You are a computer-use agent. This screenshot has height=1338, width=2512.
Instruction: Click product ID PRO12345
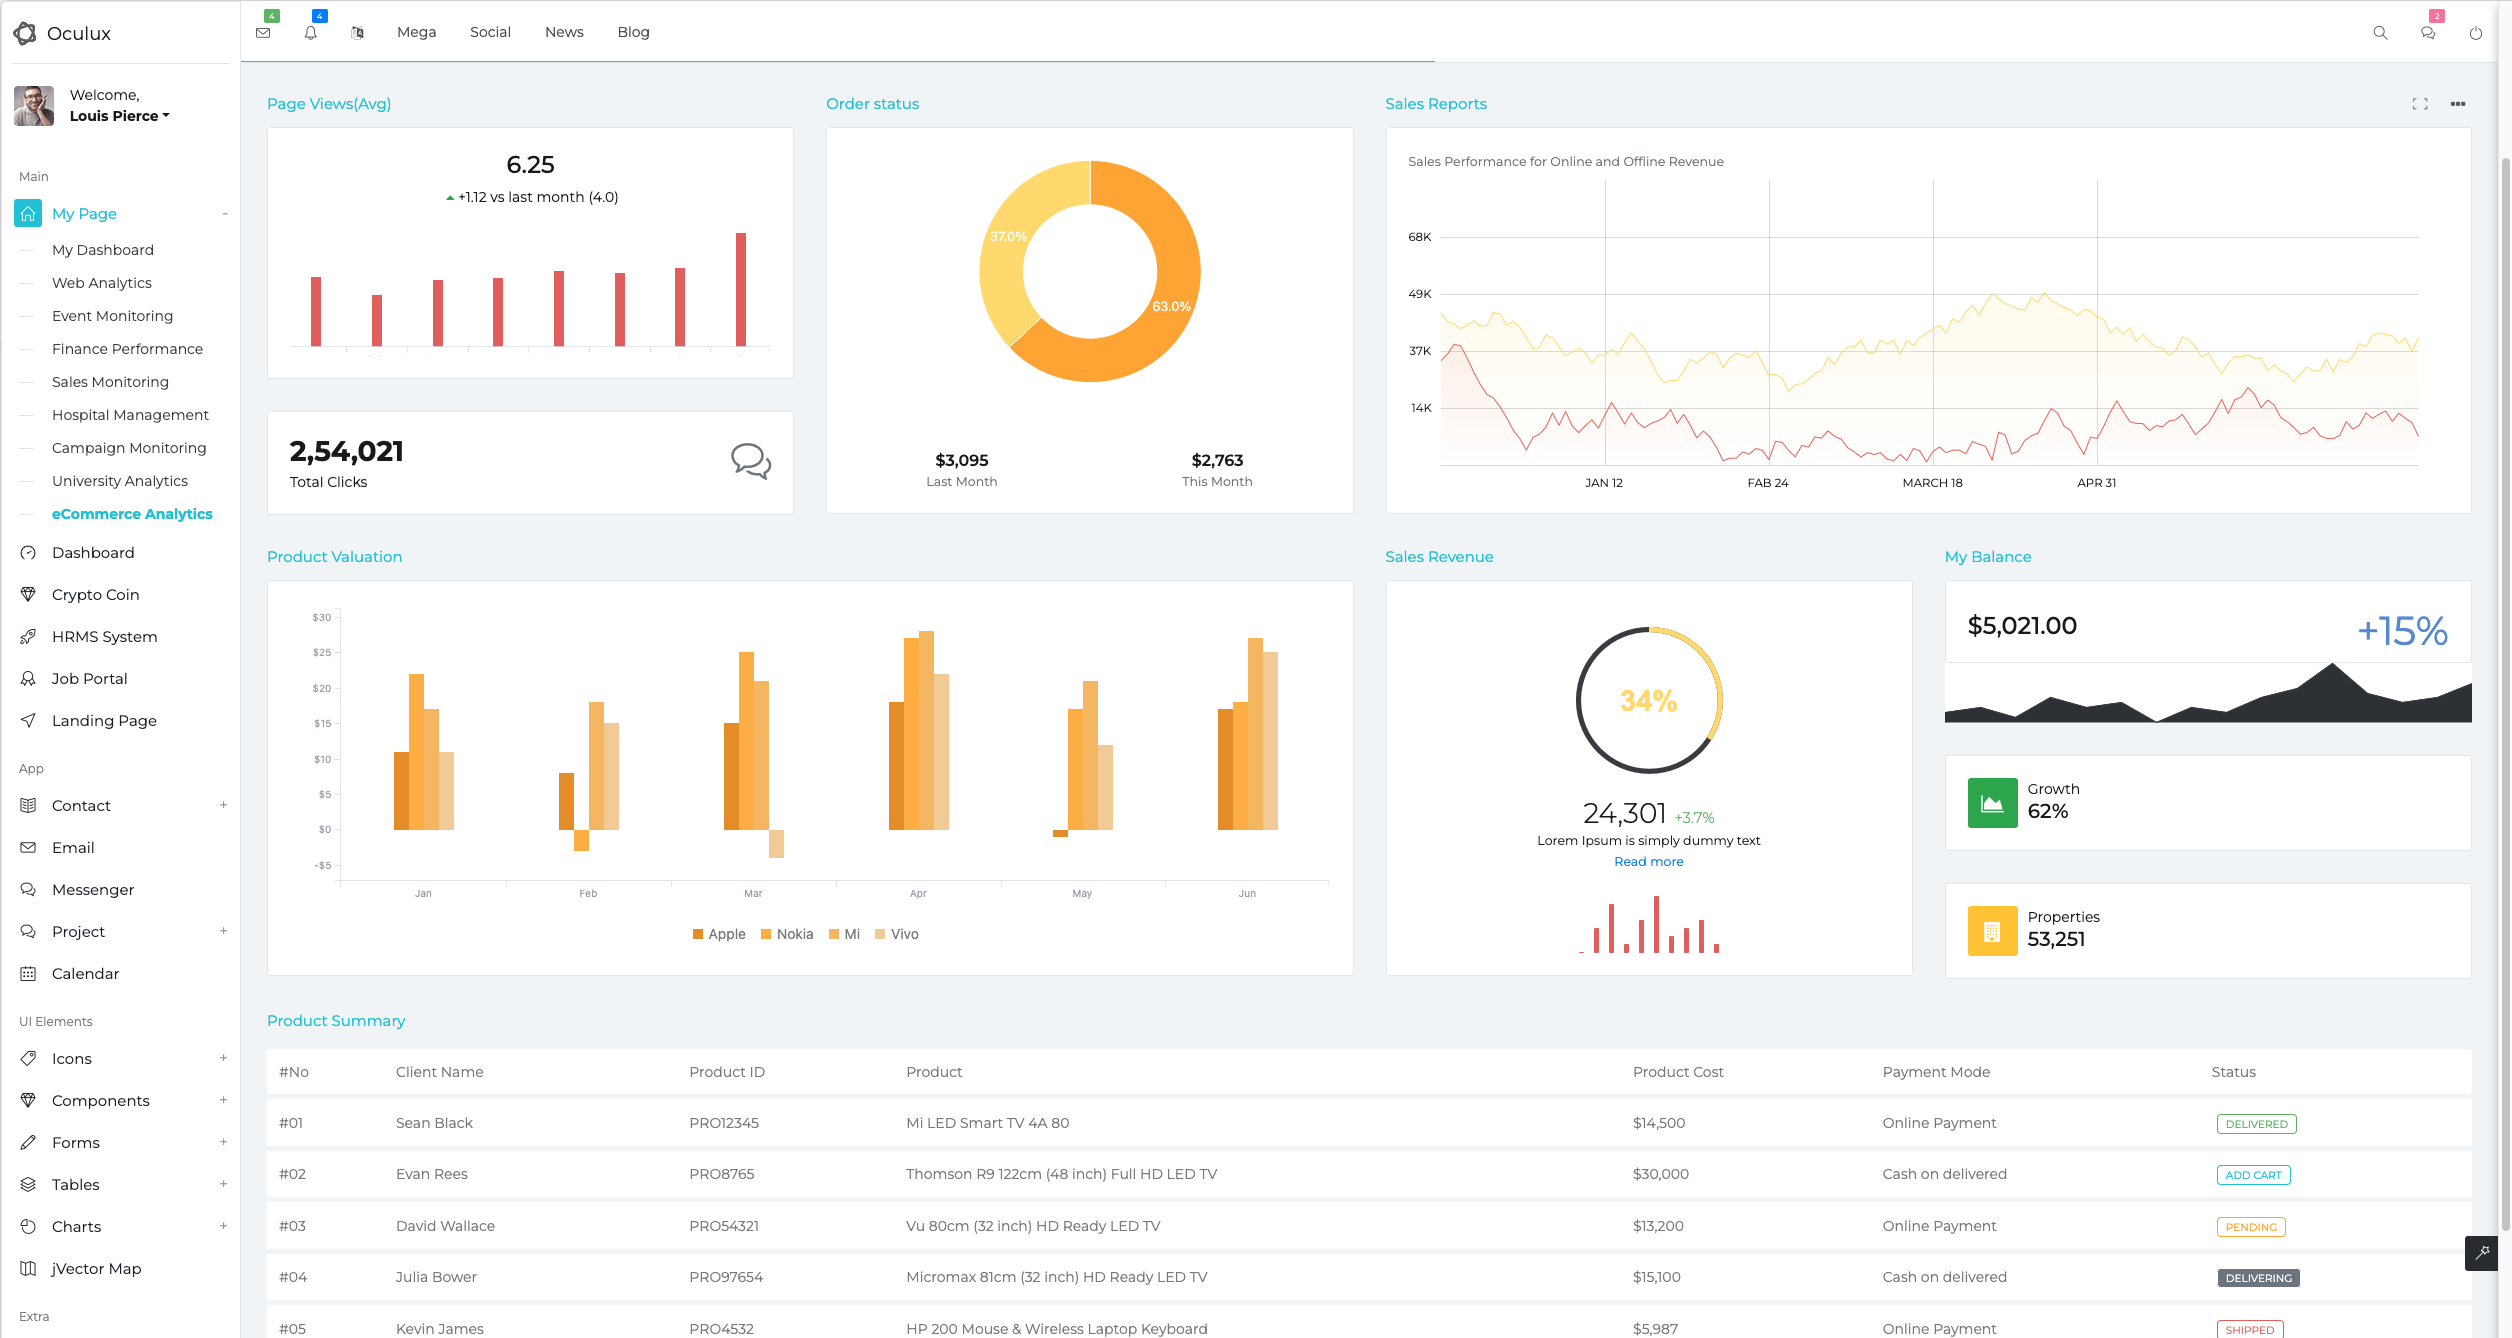724,1123
